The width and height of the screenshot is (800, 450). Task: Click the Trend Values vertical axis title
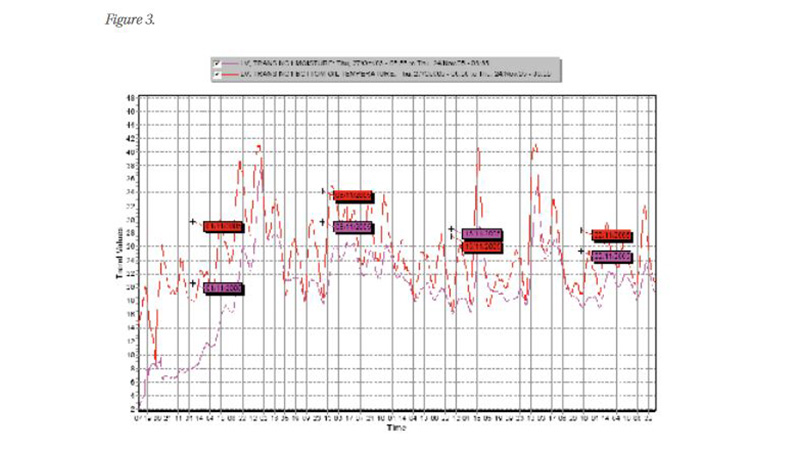point(117,251)
